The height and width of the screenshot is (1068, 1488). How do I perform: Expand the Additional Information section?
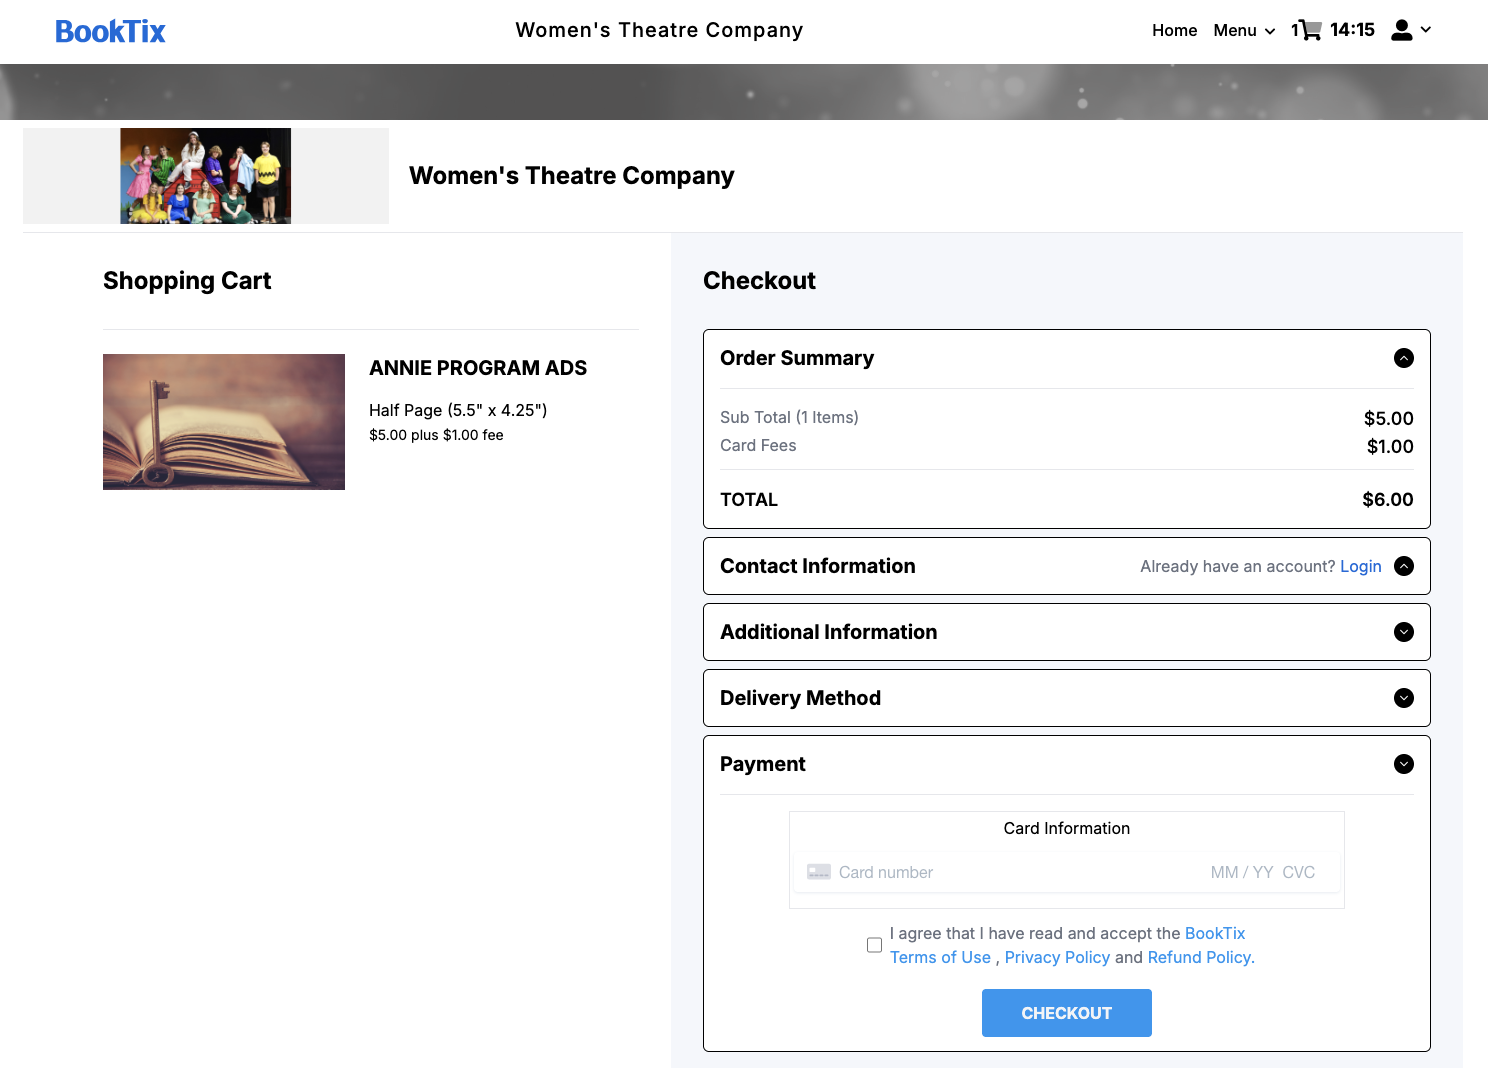tap(1404, 632)
